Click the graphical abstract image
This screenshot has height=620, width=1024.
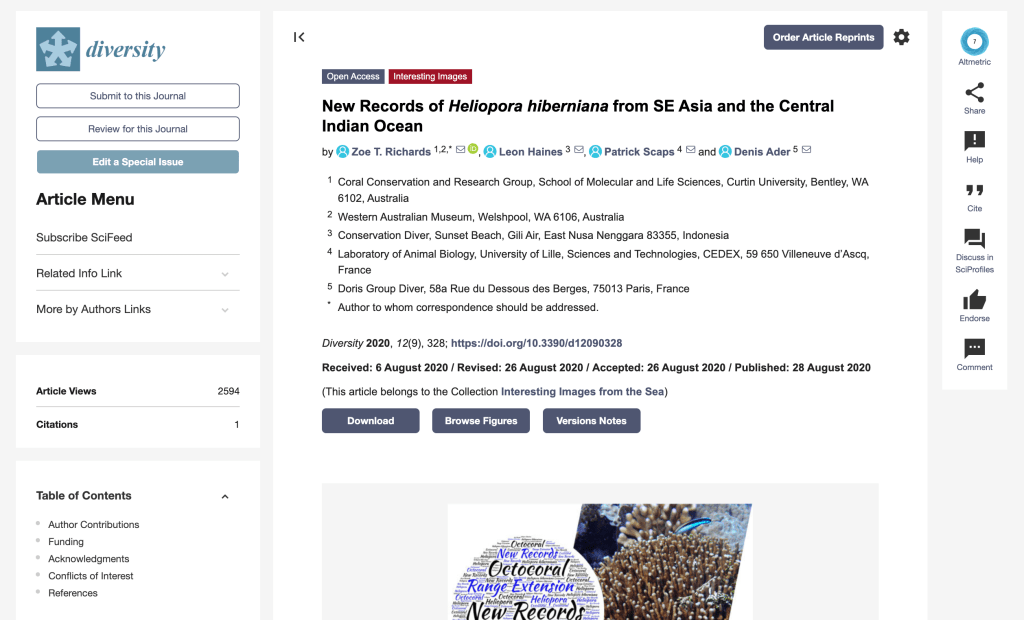(x=599, y=560)
